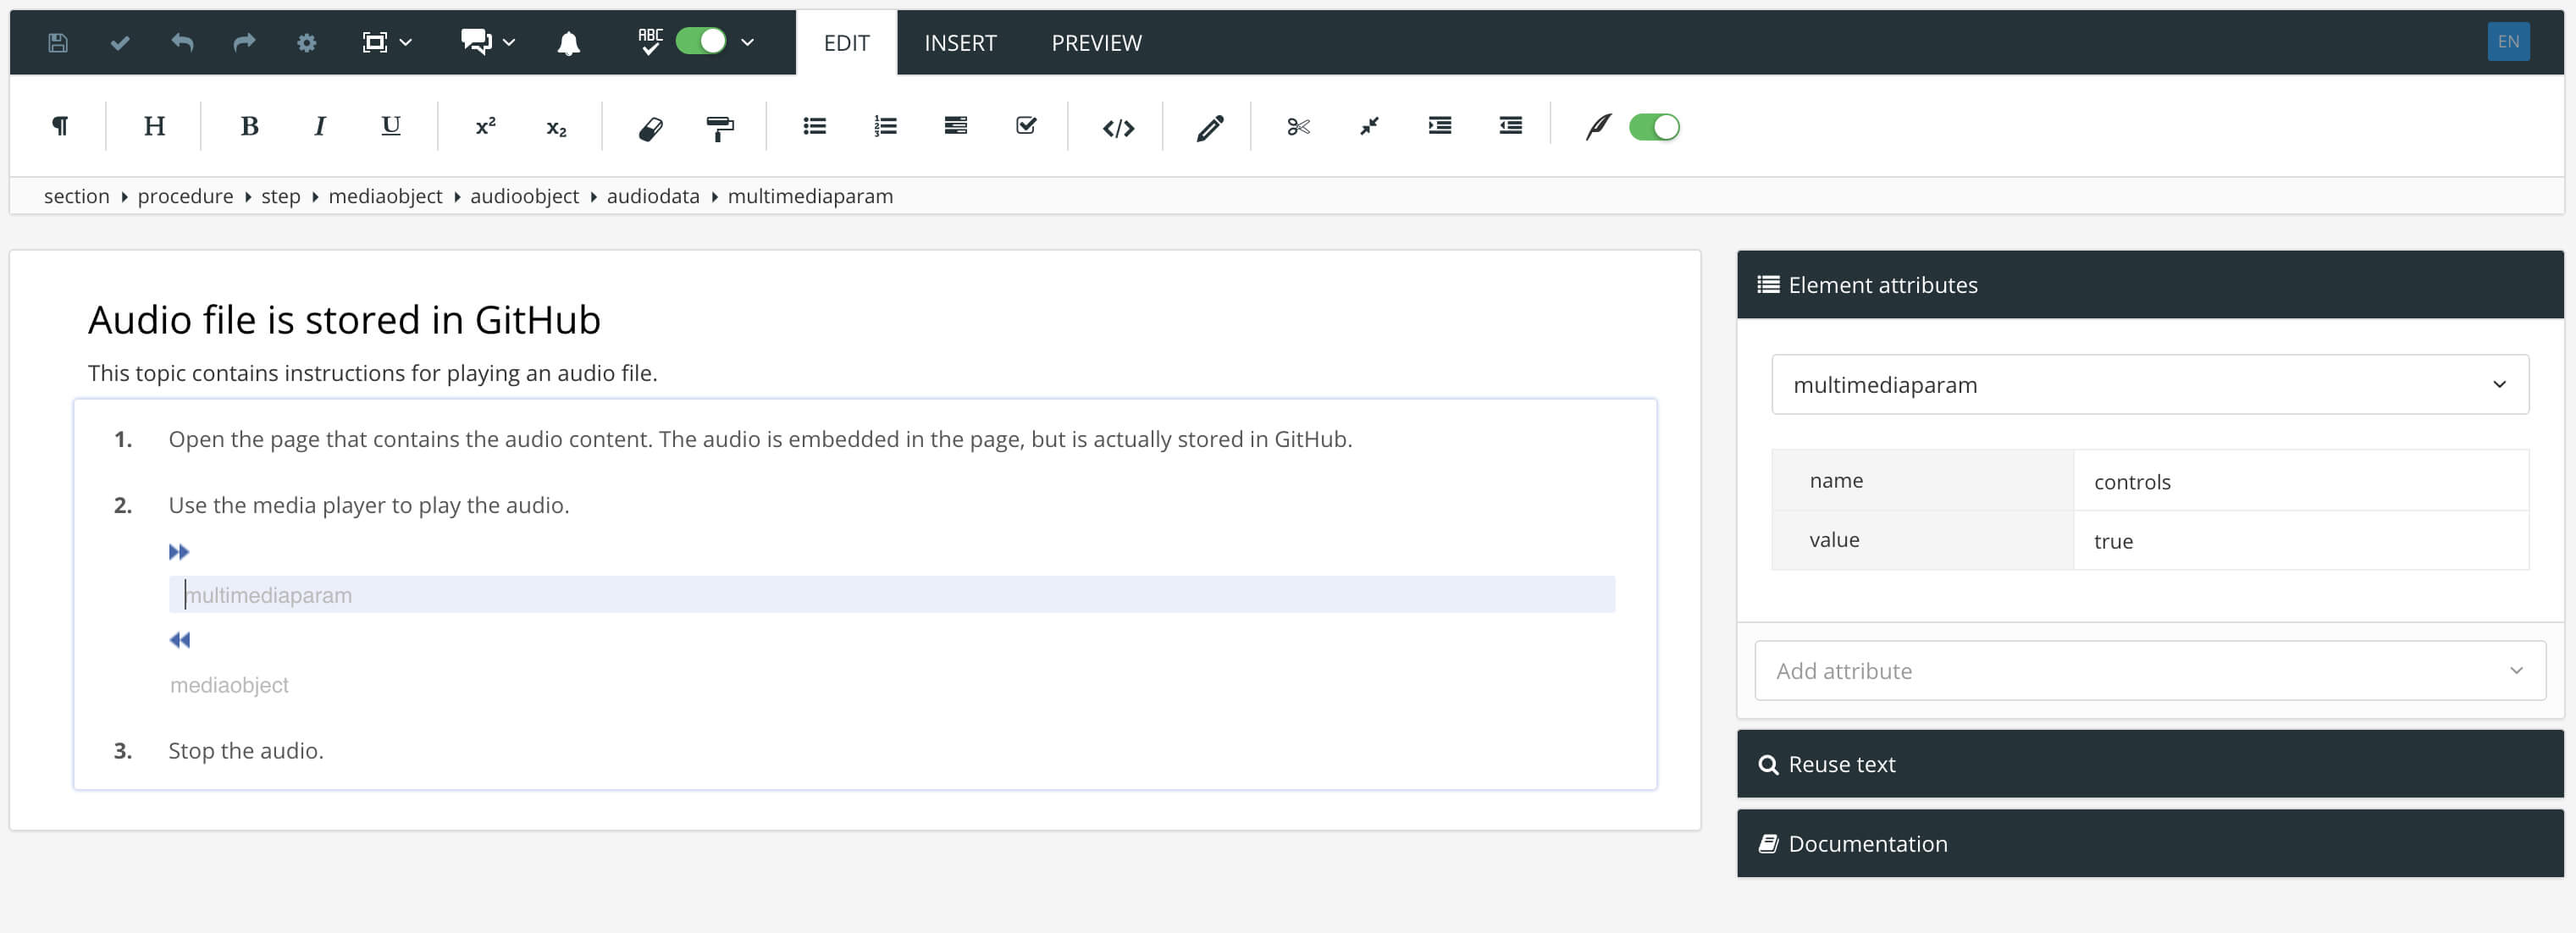The image size is (2576, 933).
Task: Switch to the PREVIEW tab
Action: 1095,42
